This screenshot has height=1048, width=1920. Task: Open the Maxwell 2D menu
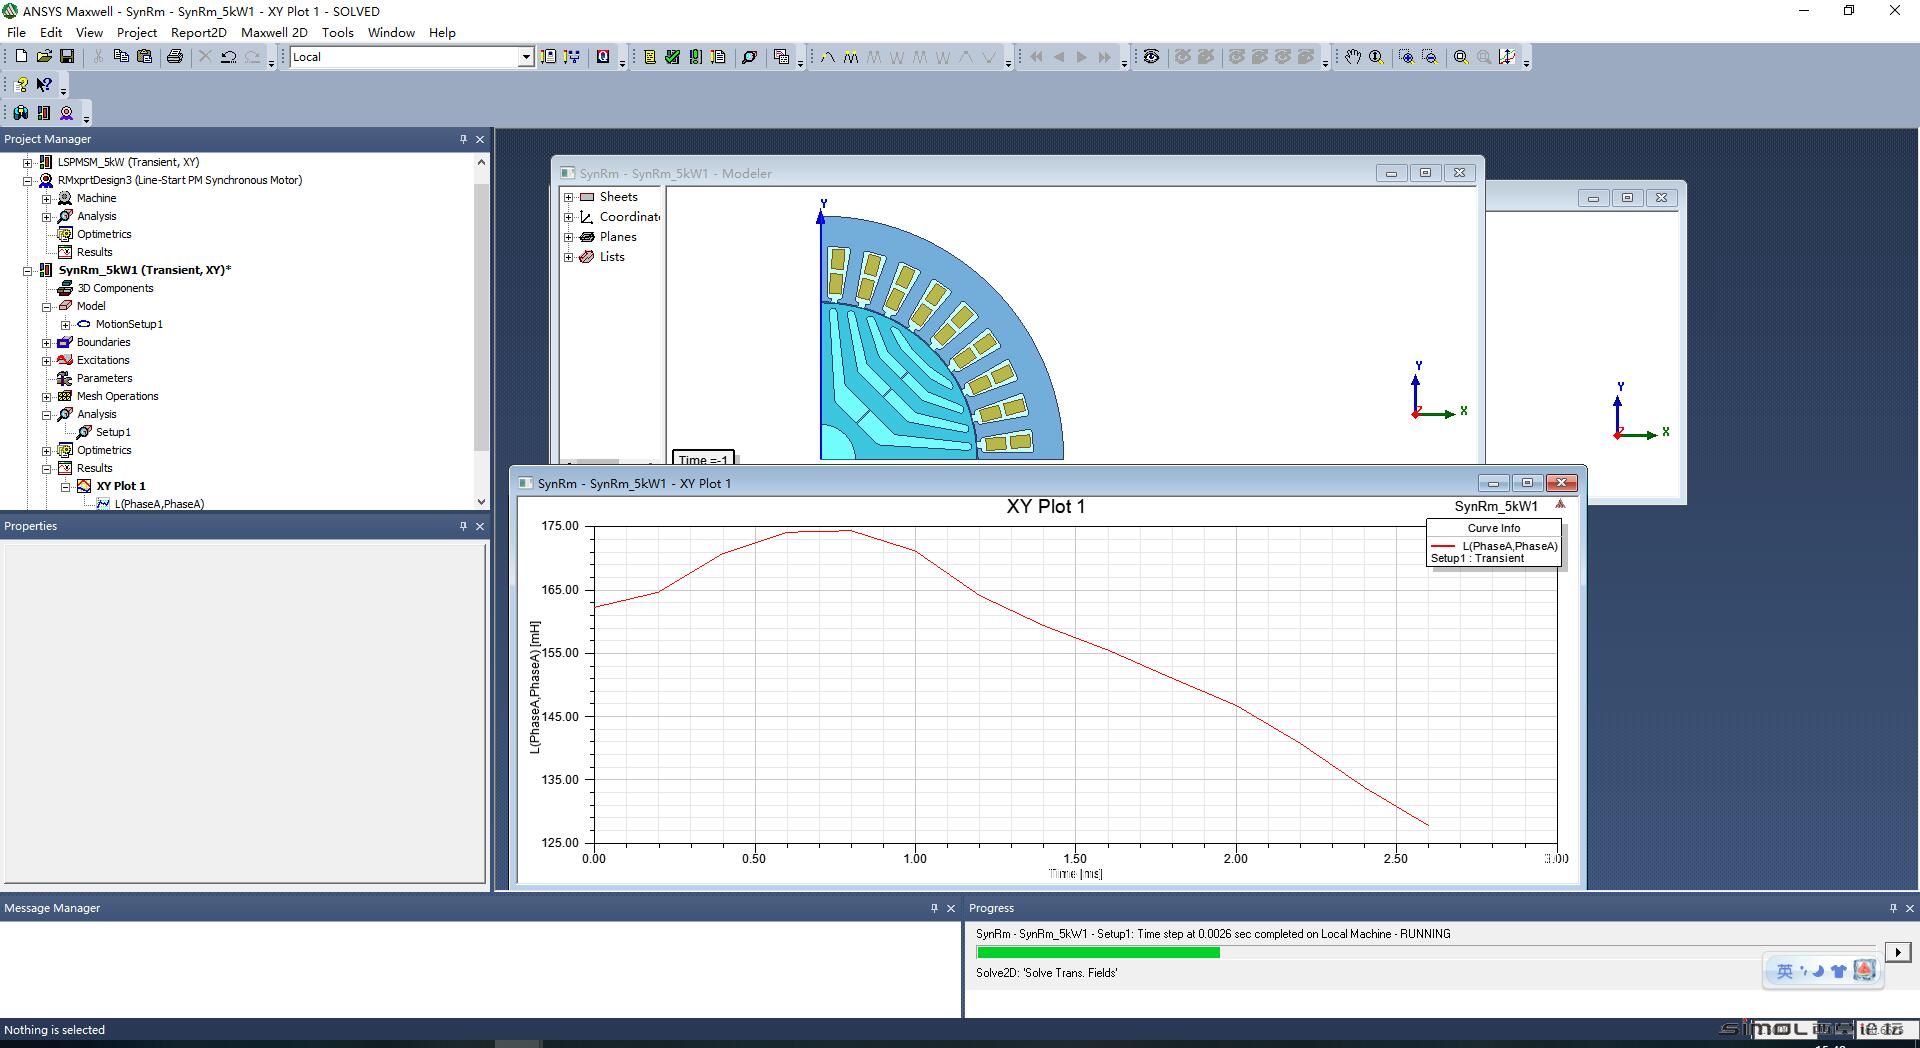pos(274,32)
